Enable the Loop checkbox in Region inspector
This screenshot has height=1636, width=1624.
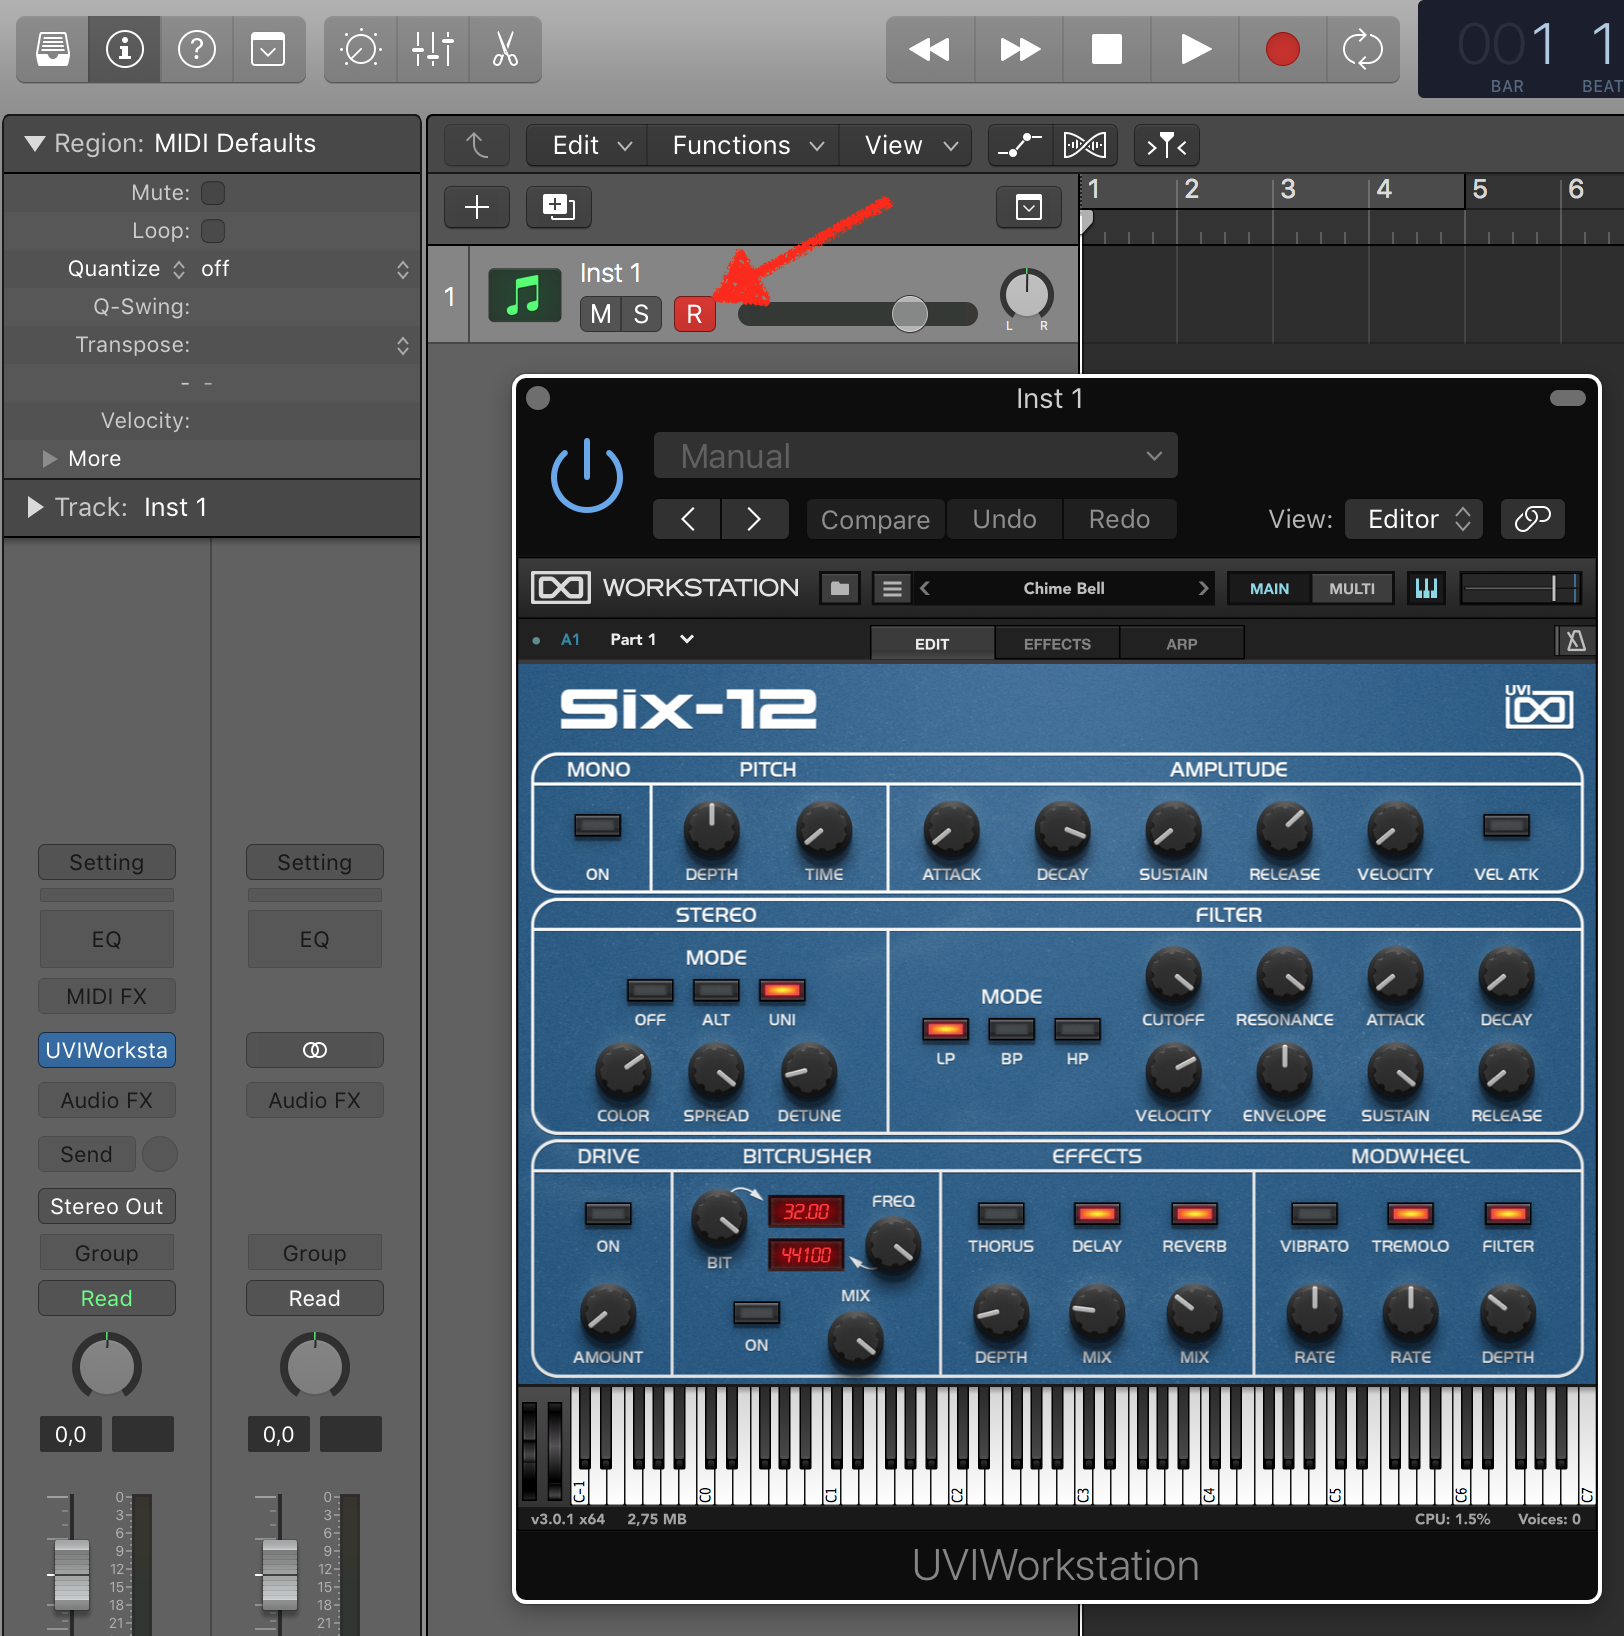click(x=213, y=231)
